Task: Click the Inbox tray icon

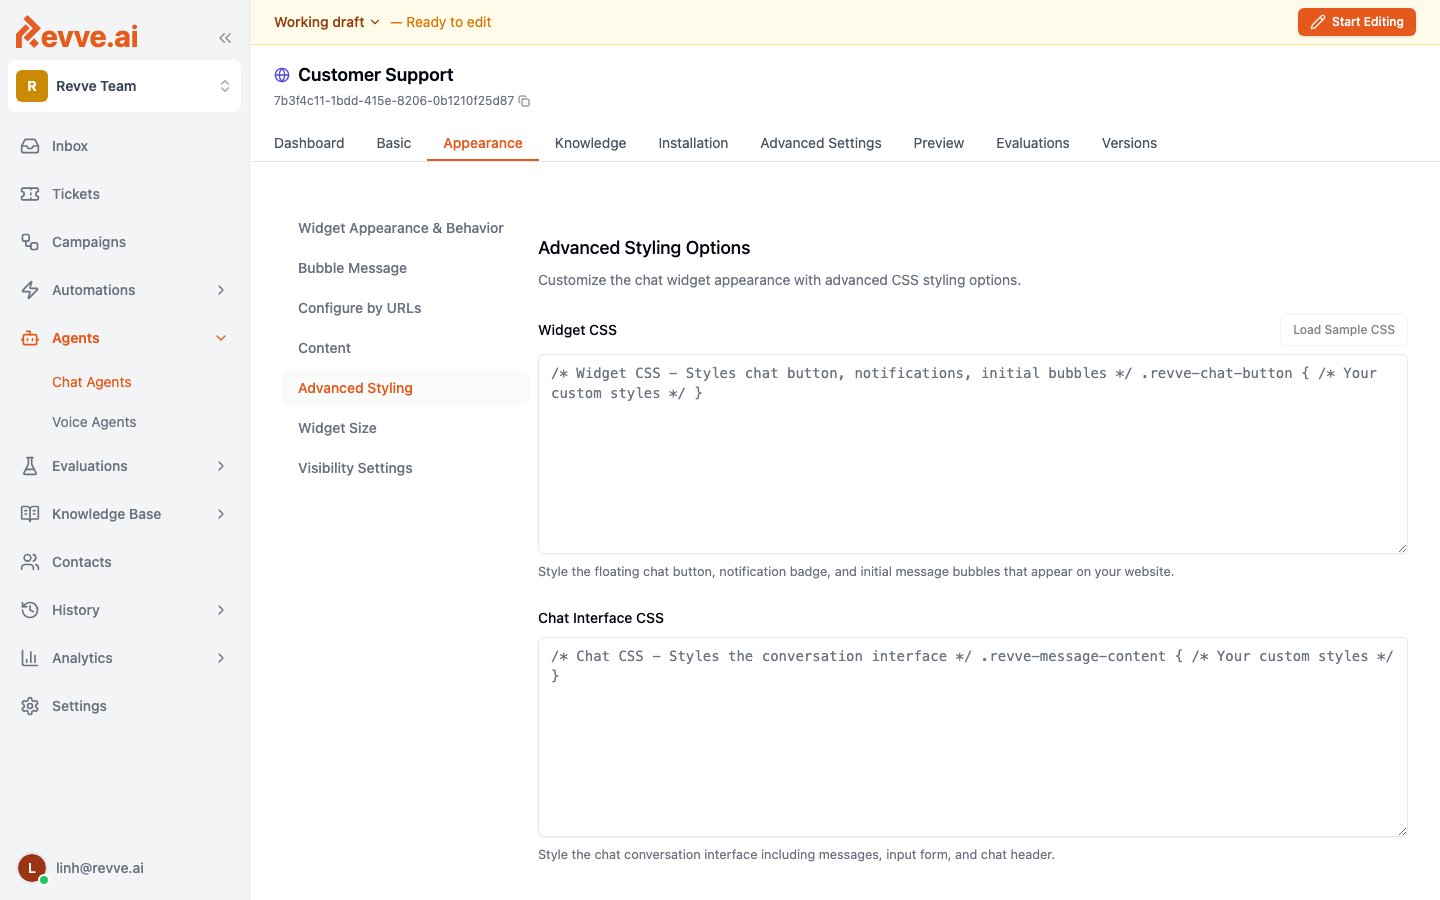Action: point(30,146)
